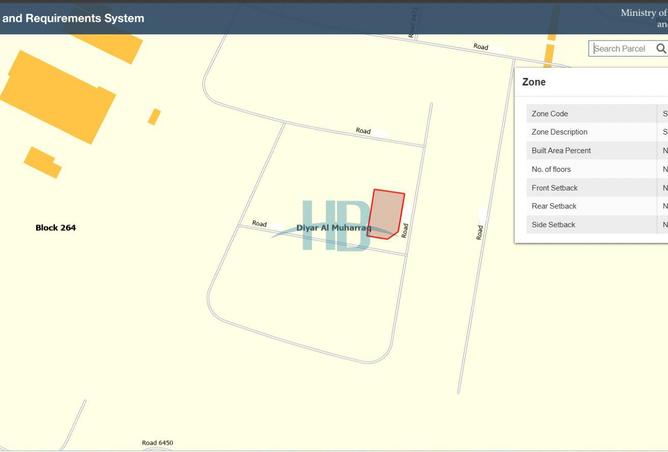The width and height of the screenshot is (668, 452).
Task: Click the Ministry text in header
Action: pyautogui.click(x=643, y=13)
